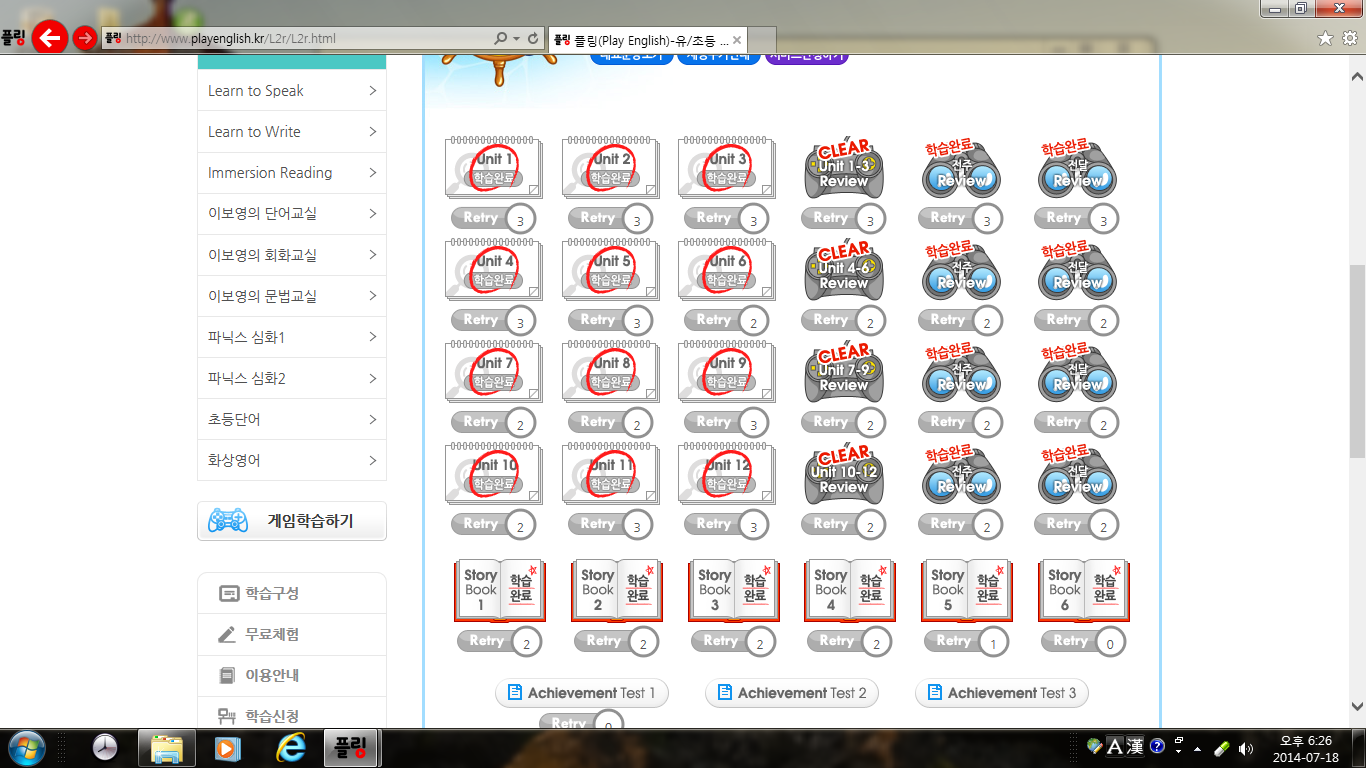Expand the 이보영의 회화교실 chevron
This screenshot has width=1366, height=768.
(x=372, y=255)
